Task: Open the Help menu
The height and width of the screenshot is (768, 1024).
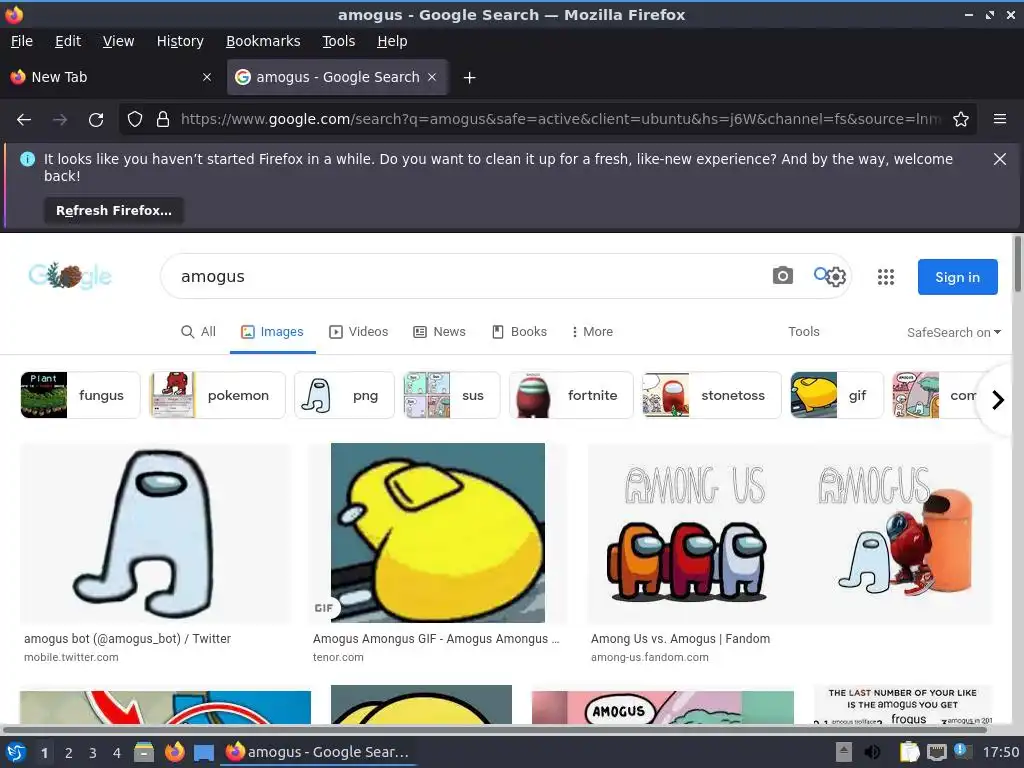Action: tap(392, 41)
